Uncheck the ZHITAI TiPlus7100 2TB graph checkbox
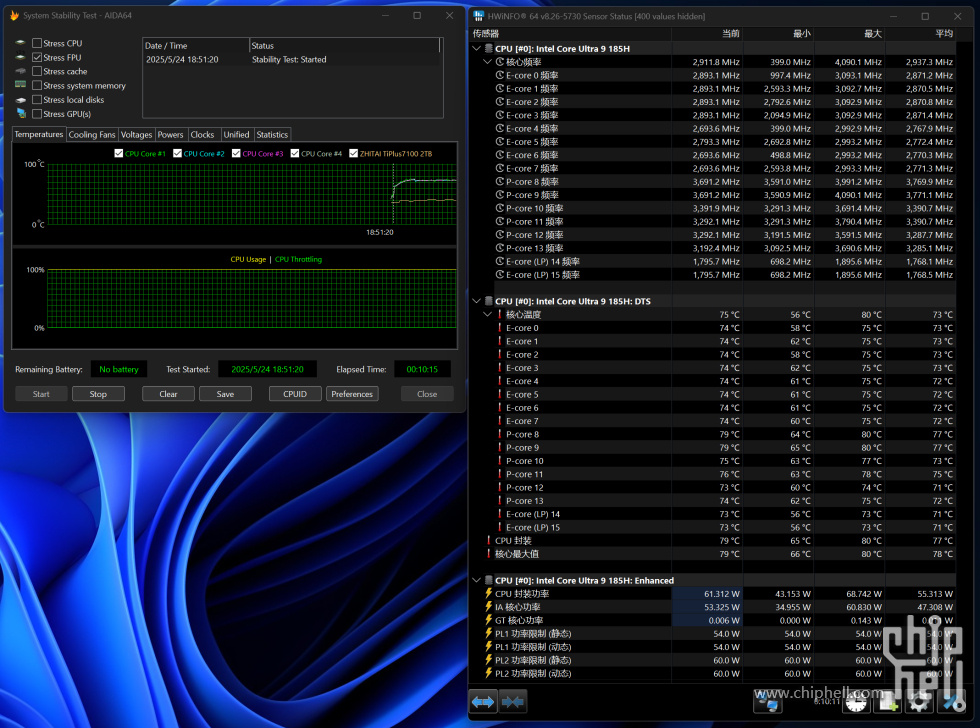This screenshot has width=980, height=728. tap(354, 153)
